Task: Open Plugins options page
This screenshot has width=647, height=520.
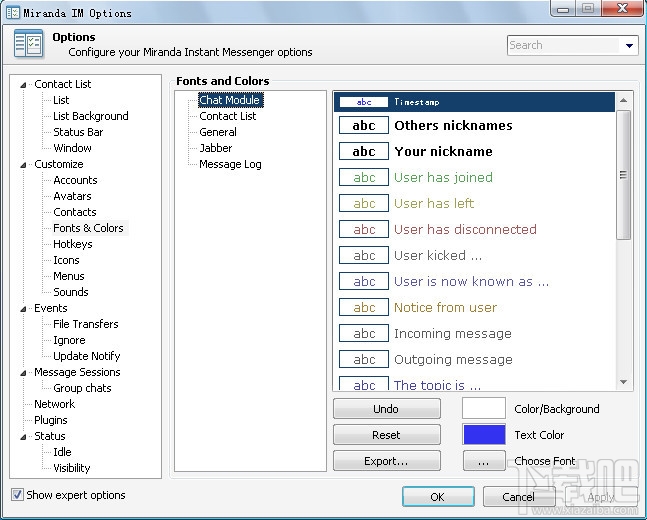Action: tap(51, 420)
